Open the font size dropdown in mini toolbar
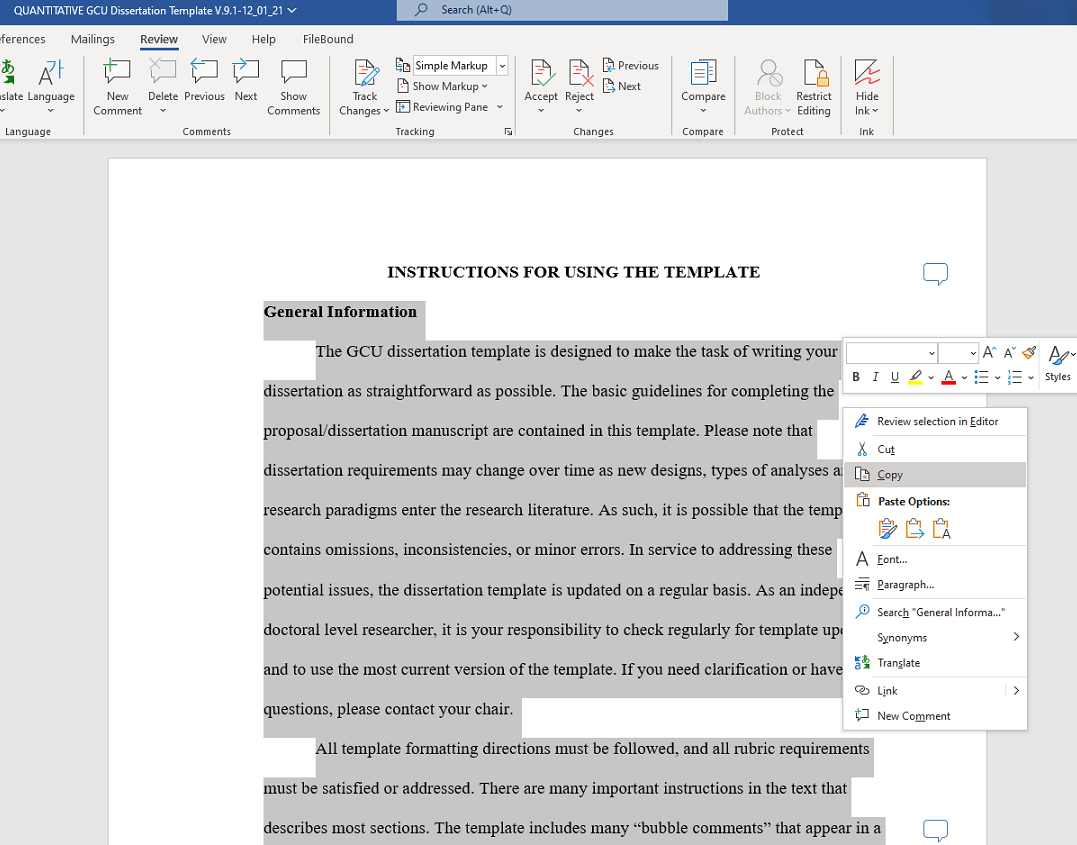The image size is (1077, 845). pos(972,353)
